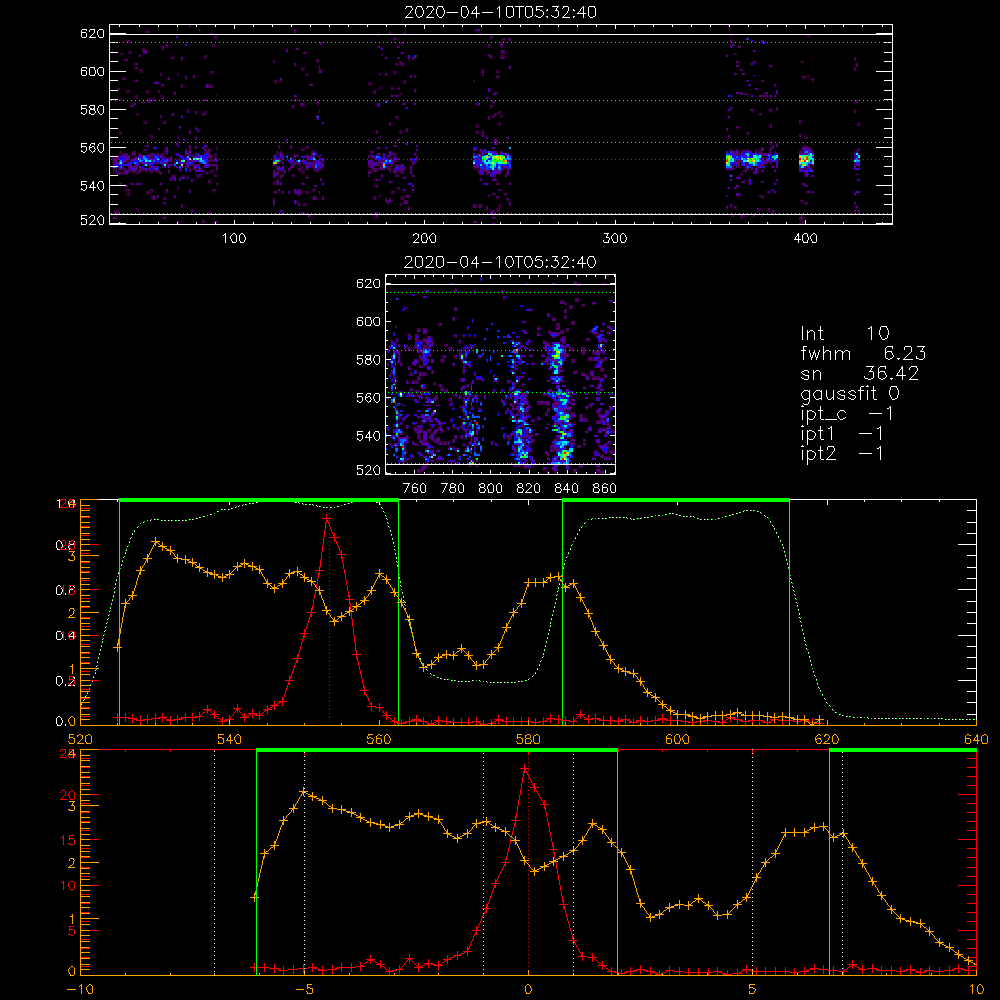This screenshot has width=1000, height=1000.
Task: Select the 'Int 10' readout
Action: click(x=845, y=333)
